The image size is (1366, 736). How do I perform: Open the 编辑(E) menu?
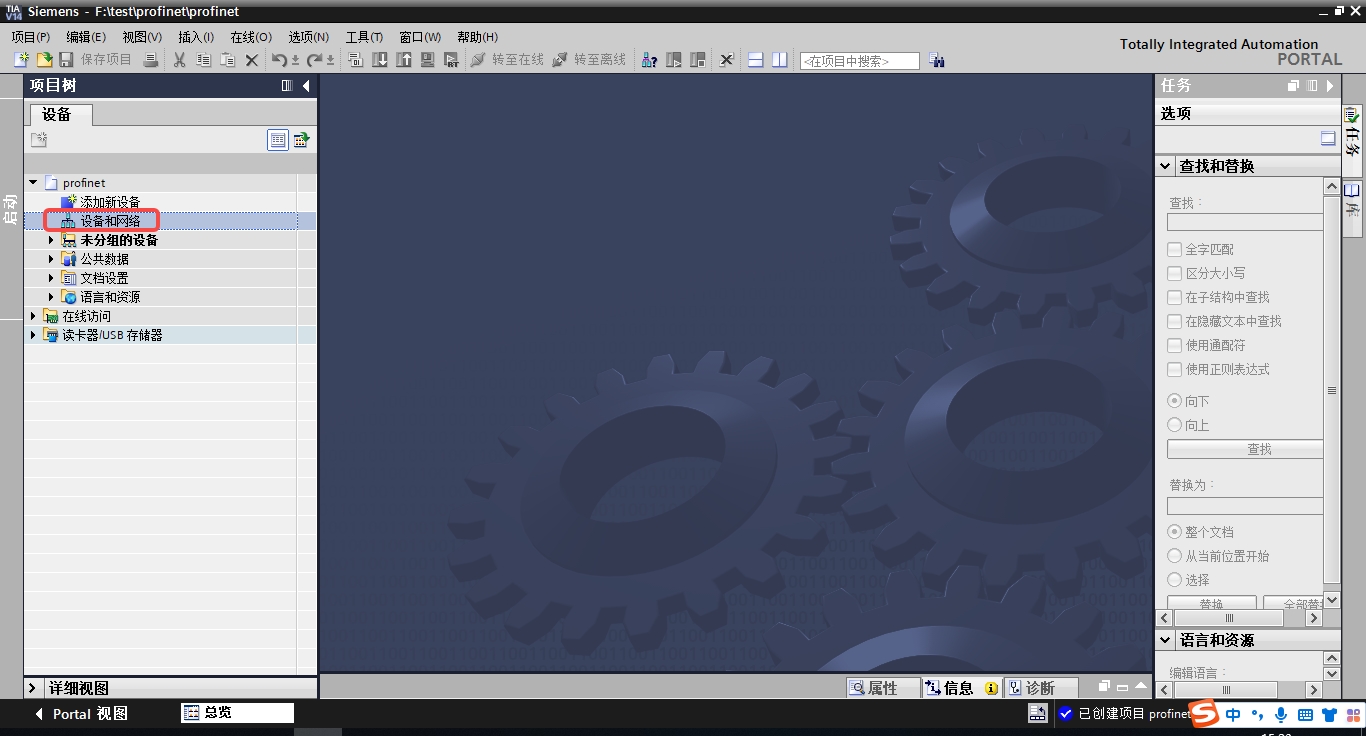(x=86, y=37)
